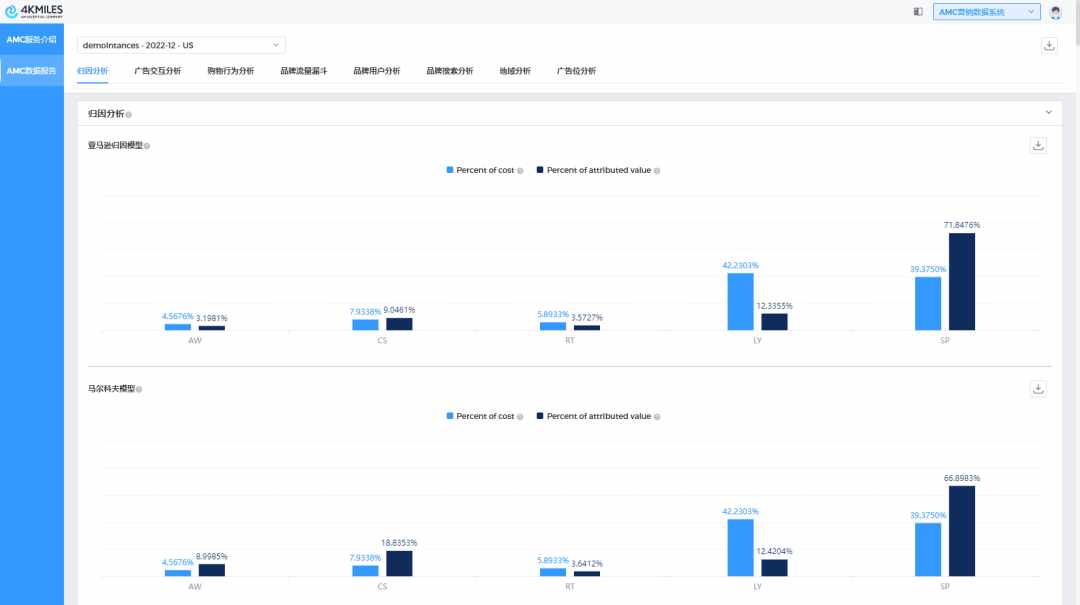Open the demoIntances - 2022-12 - US dropdown

click(181, 45)
